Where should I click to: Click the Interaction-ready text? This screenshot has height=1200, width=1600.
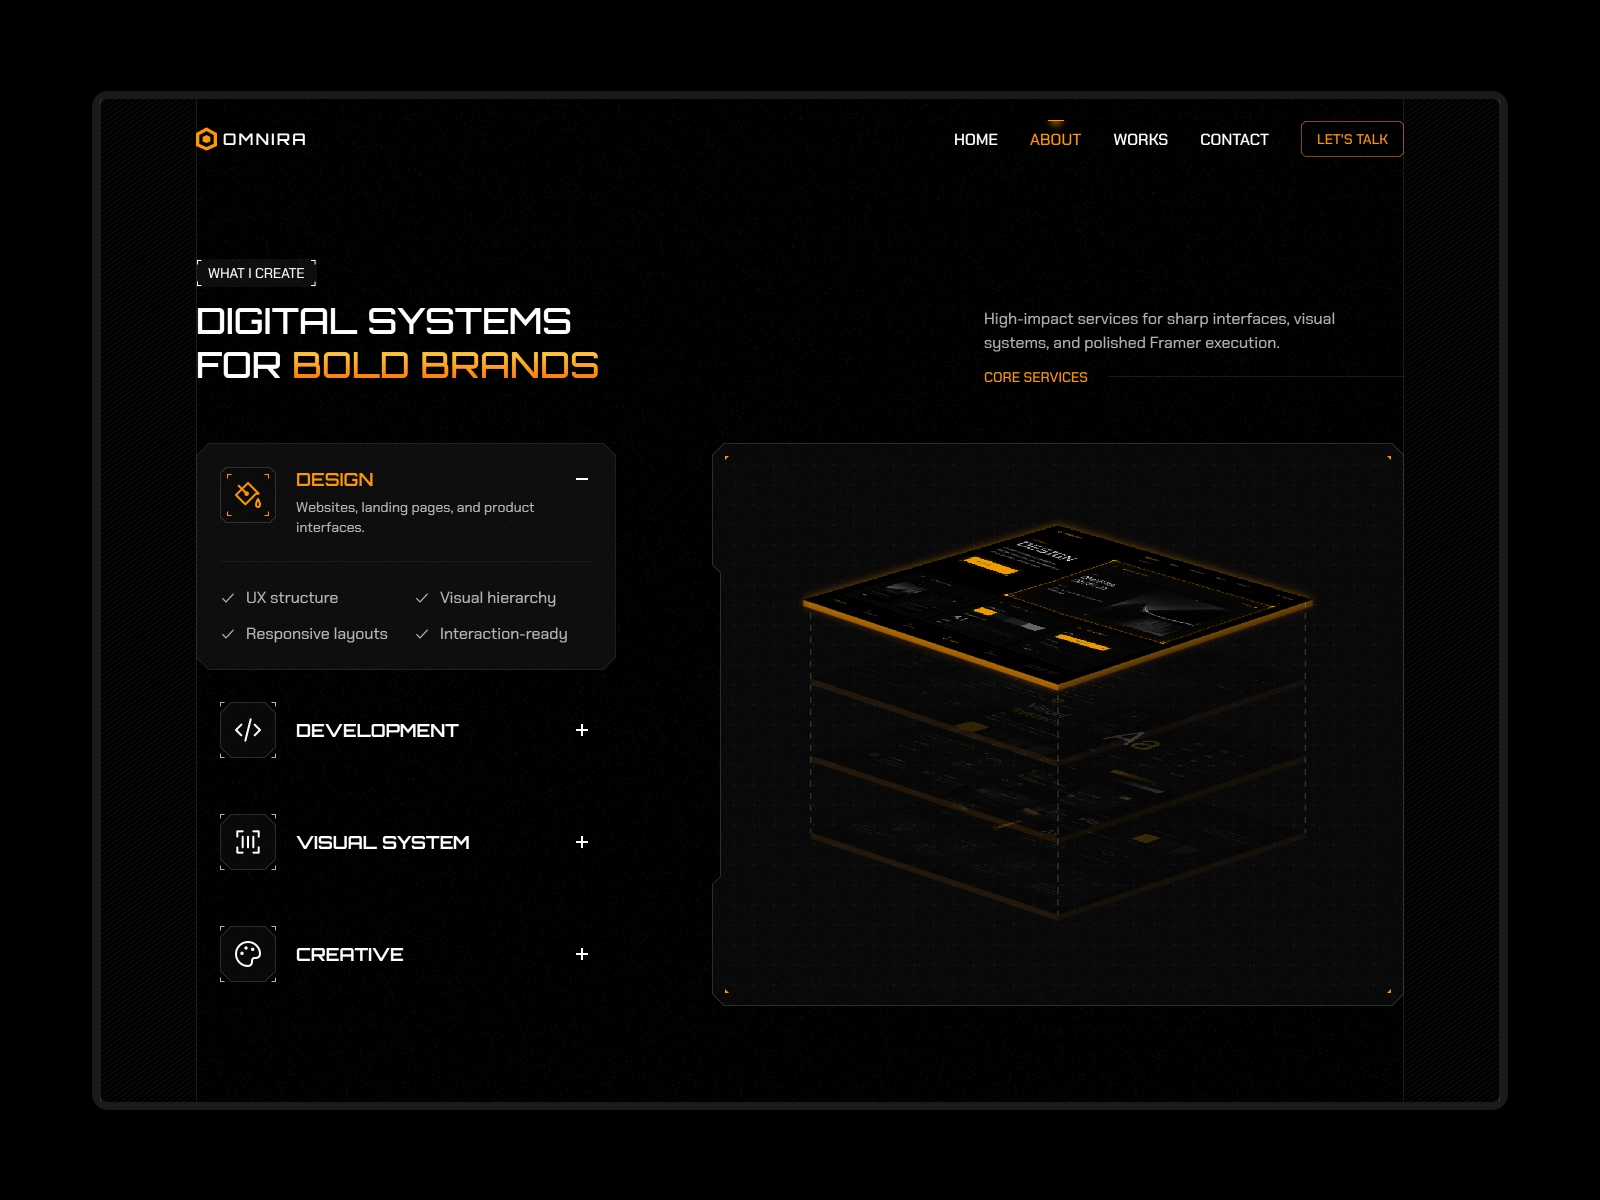point(504,634)
